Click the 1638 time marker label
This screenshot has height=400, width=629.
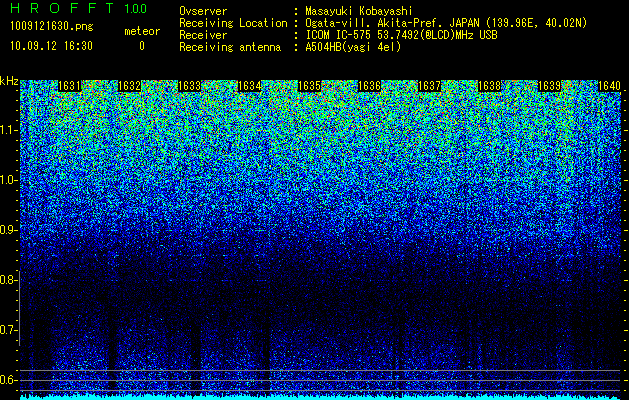point(490,86)
